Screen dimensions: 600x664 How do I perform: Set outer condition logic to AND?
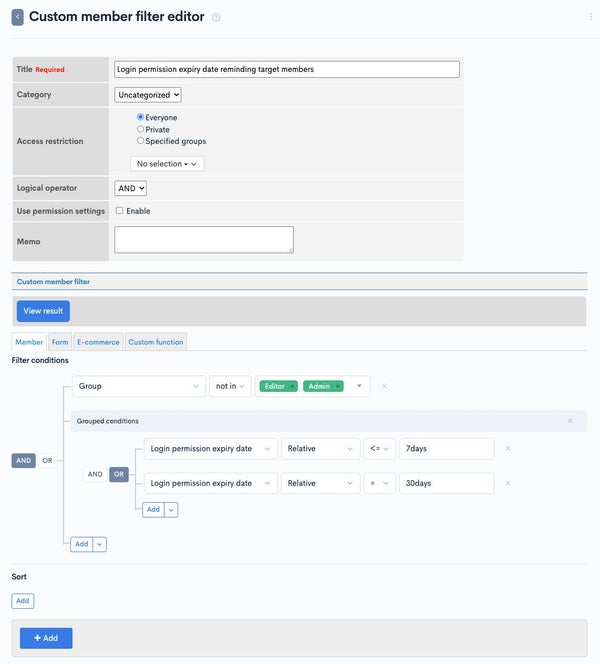pyautogui.click(x=23, y=460)
